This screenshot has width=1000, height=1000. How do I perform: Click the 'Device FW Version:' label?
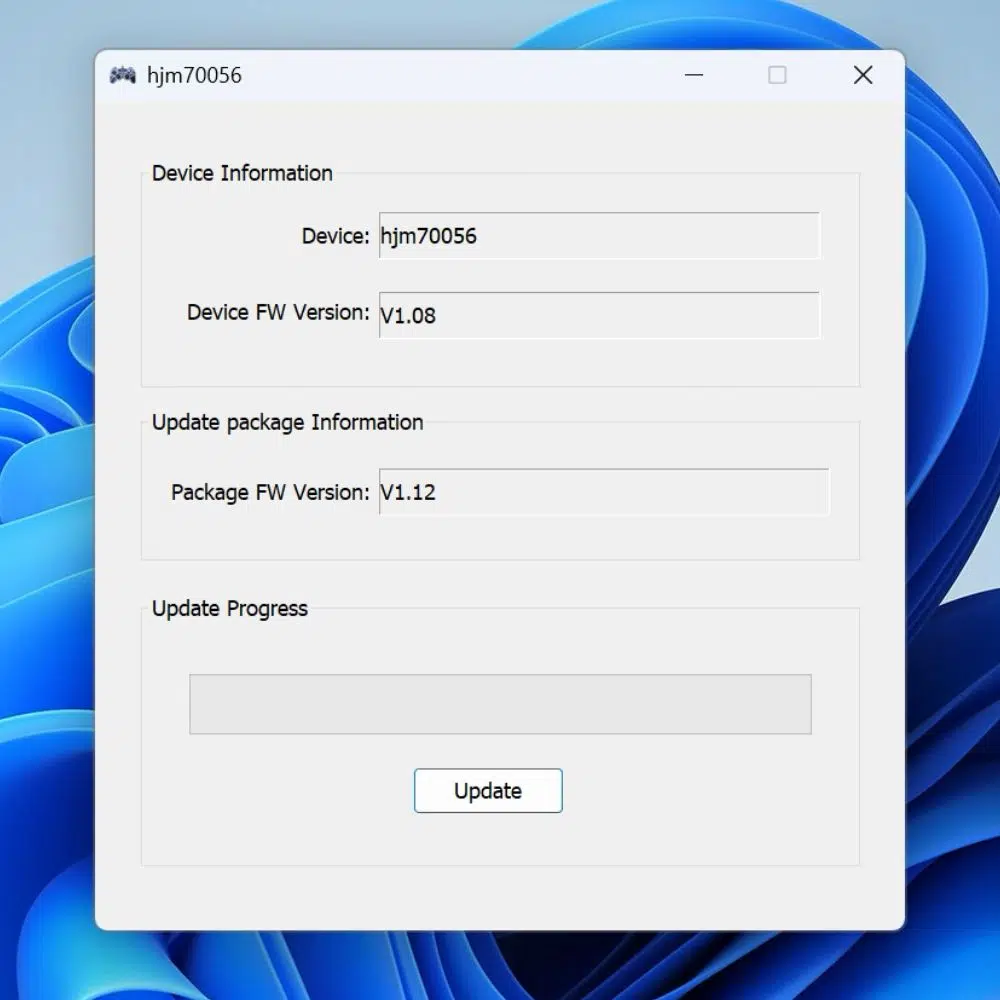pos(278,312)
